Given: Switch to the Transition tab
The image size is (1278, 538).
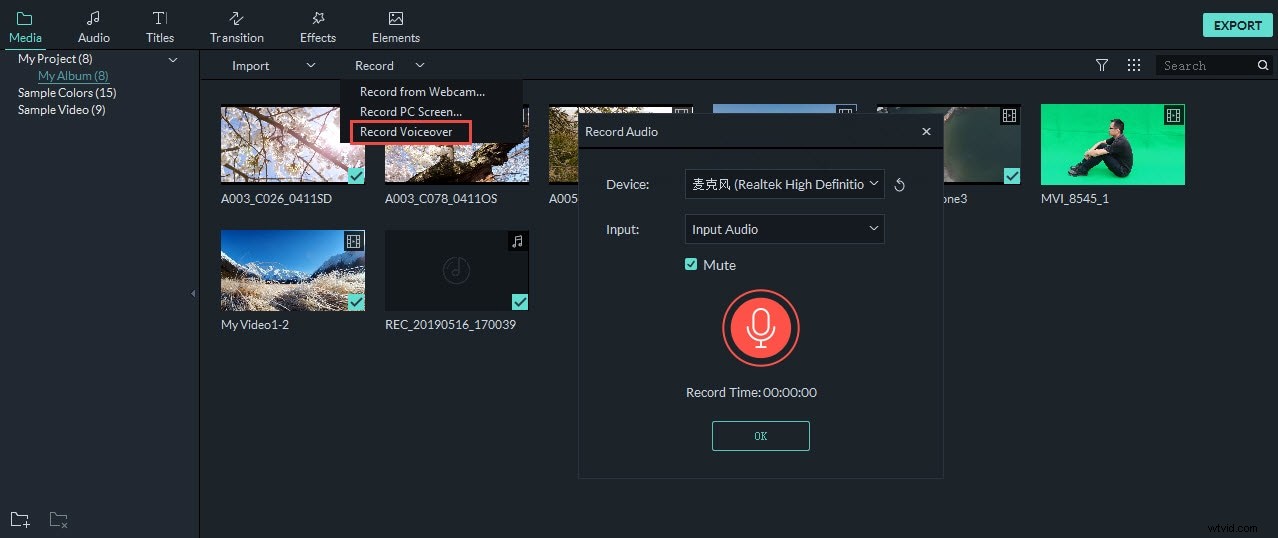Looking at the screenshot, I should click(x=237, y=27).
